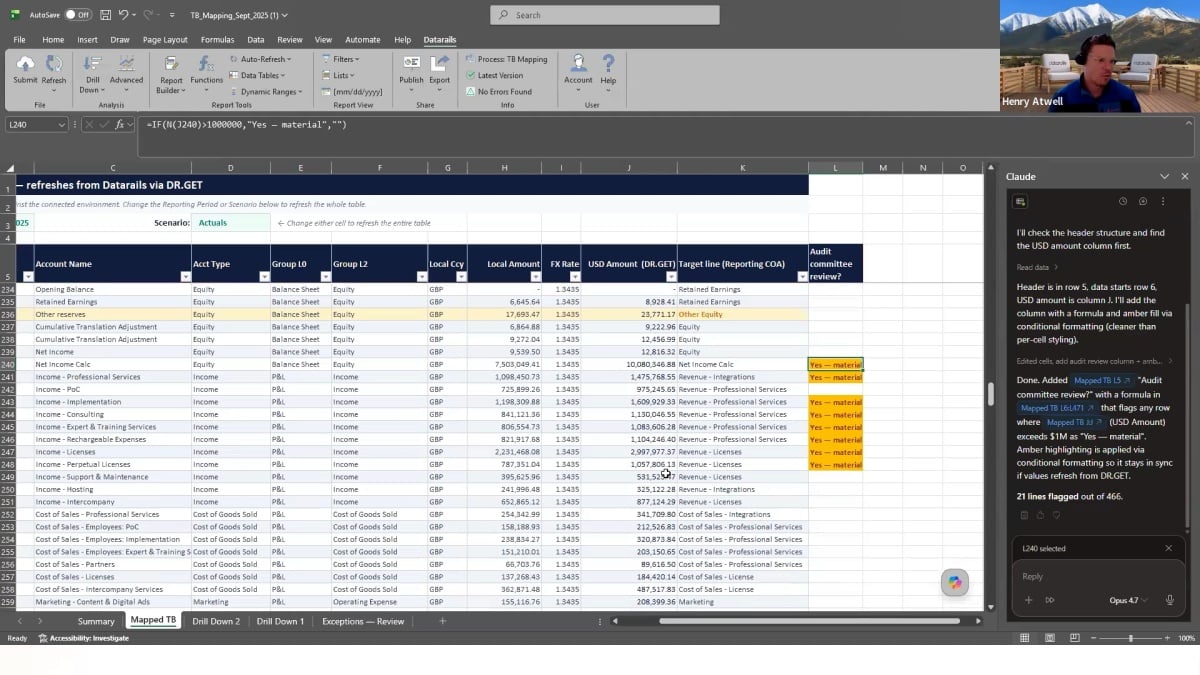The height and width of the screenshot is (675, 1200).
Task: Toggle the AutoSave switch
Action: tap(77, 15)
